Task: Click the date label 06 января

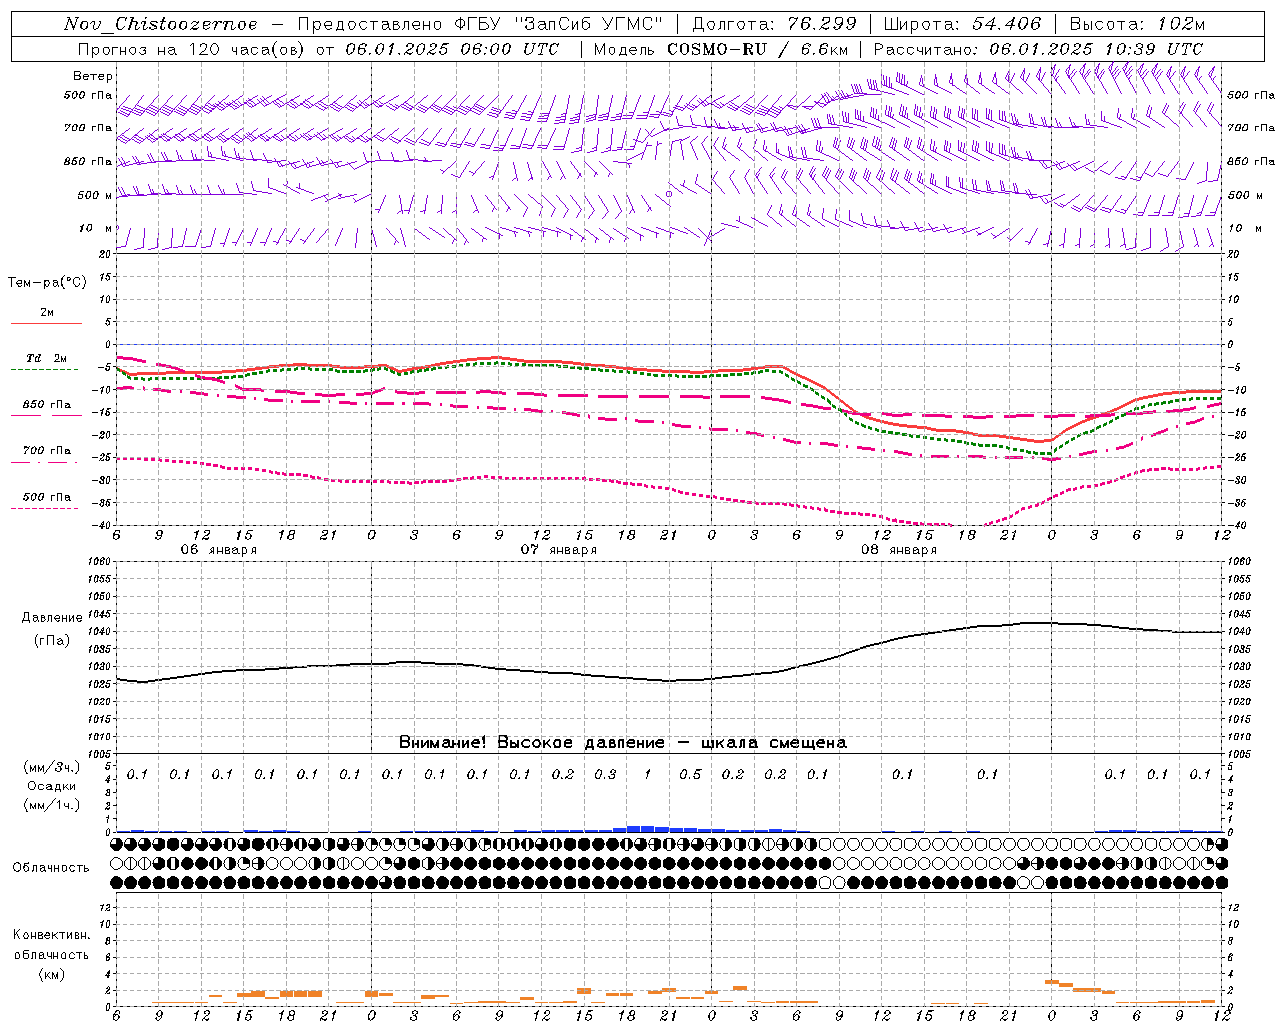Action: pyautogui.click(x=218, y=550)
